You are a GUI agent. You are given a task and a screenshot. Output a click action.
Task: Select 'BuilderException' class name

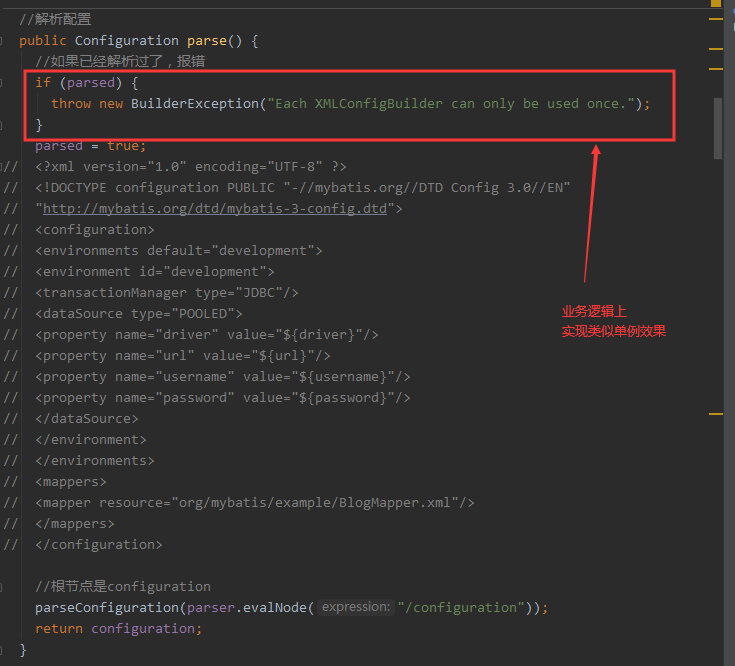click(195, 104)
